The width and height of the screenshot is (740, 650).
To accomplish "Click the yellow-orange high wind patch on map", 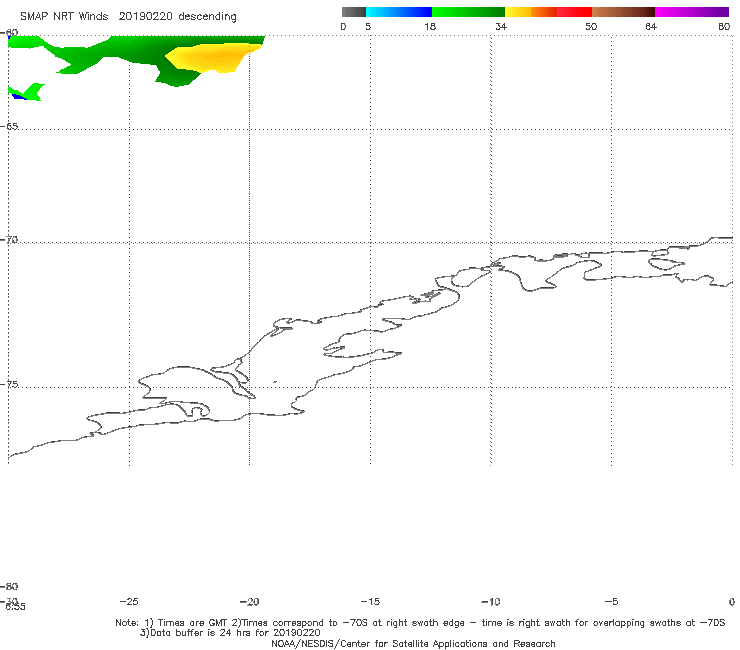I will (212, 57).
